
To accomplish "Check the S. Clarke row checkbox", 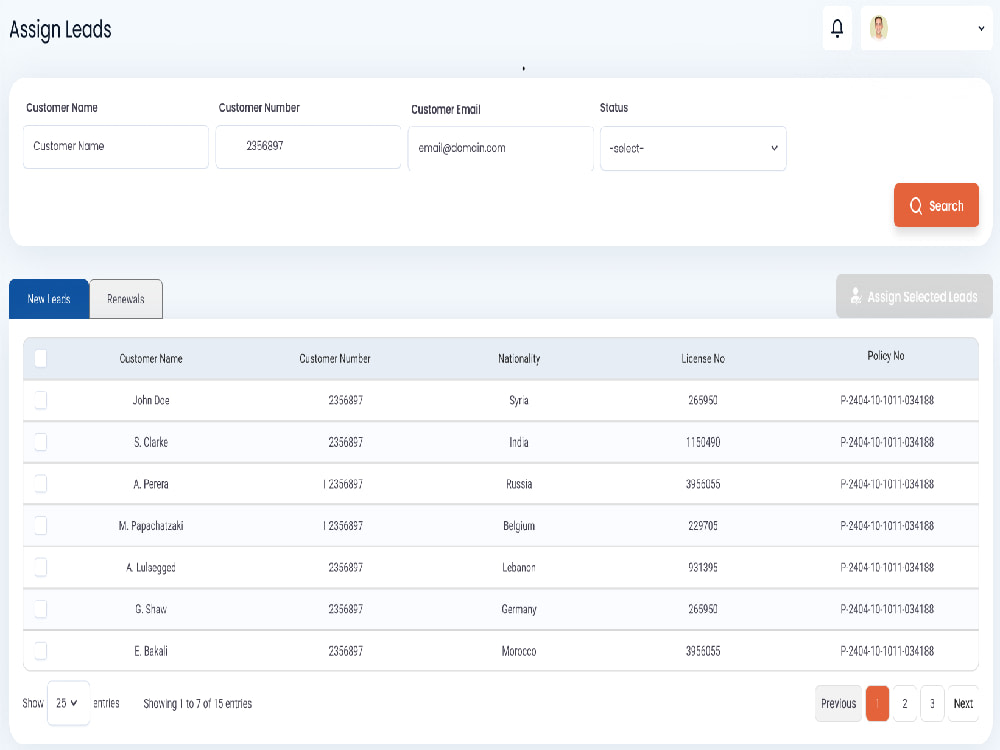I will click(x=40, y=442).
